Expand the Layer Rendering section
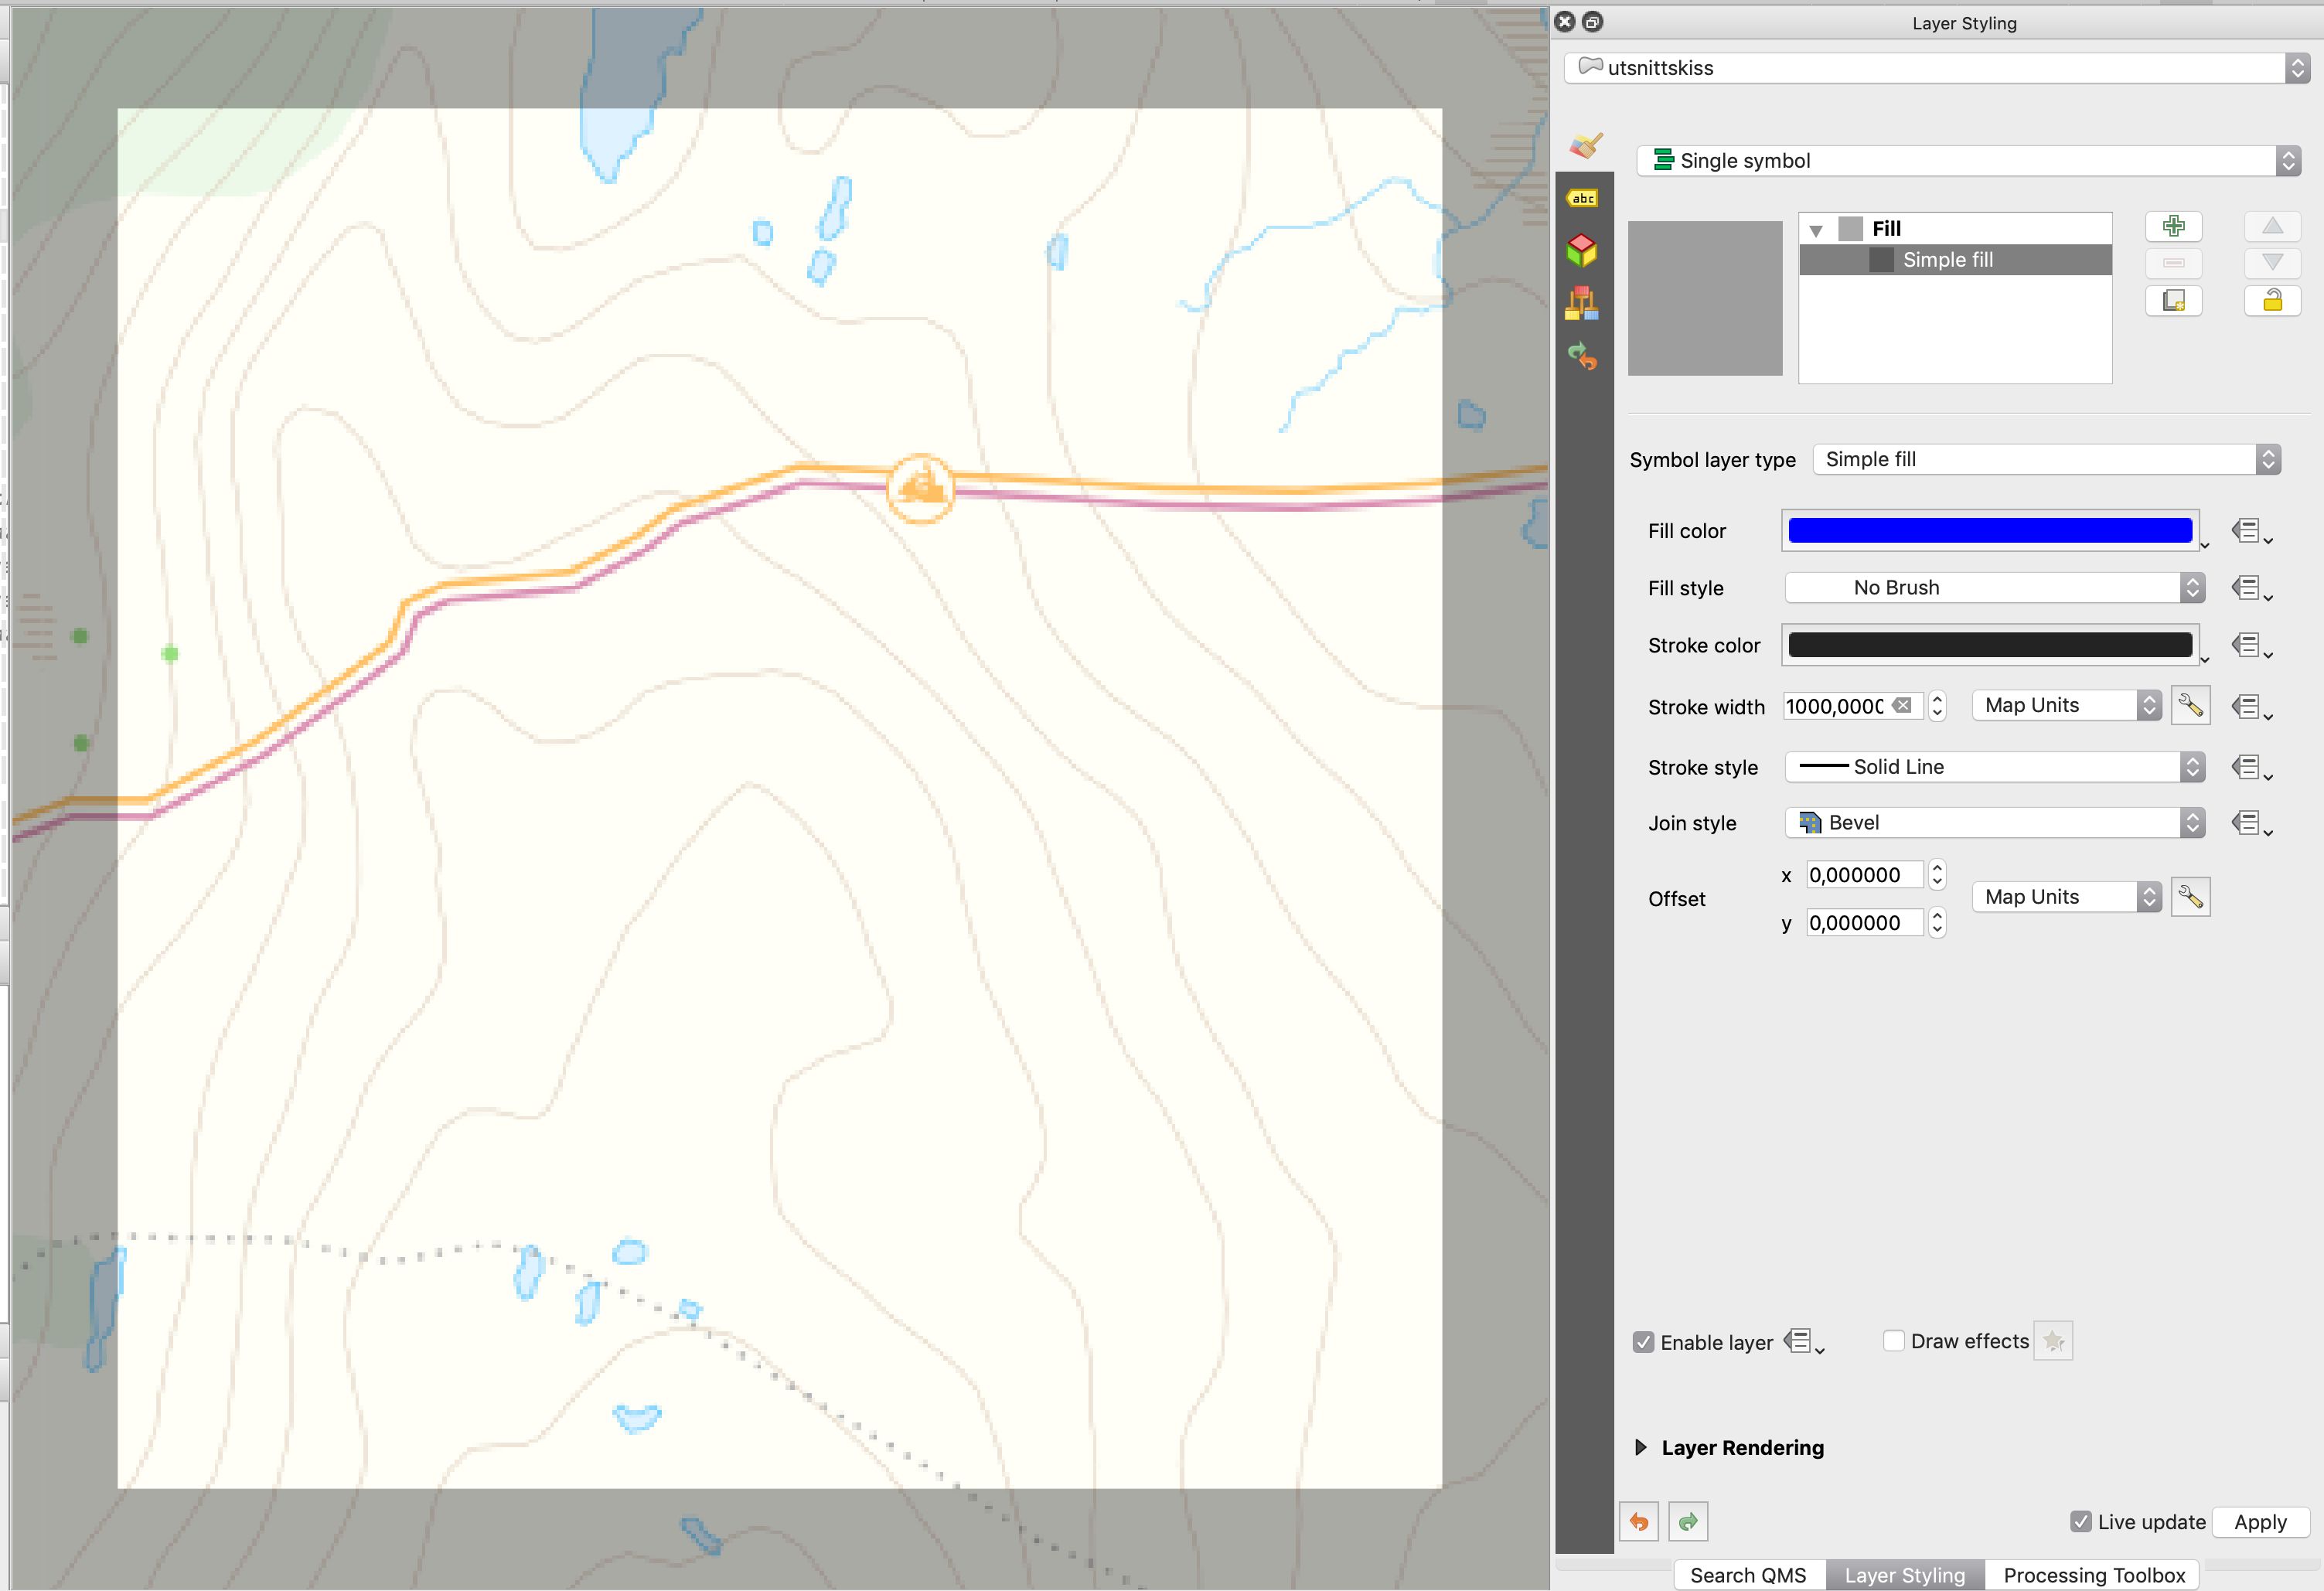Screen dimensions: 2324x1591 [x=1641, y=1447]
